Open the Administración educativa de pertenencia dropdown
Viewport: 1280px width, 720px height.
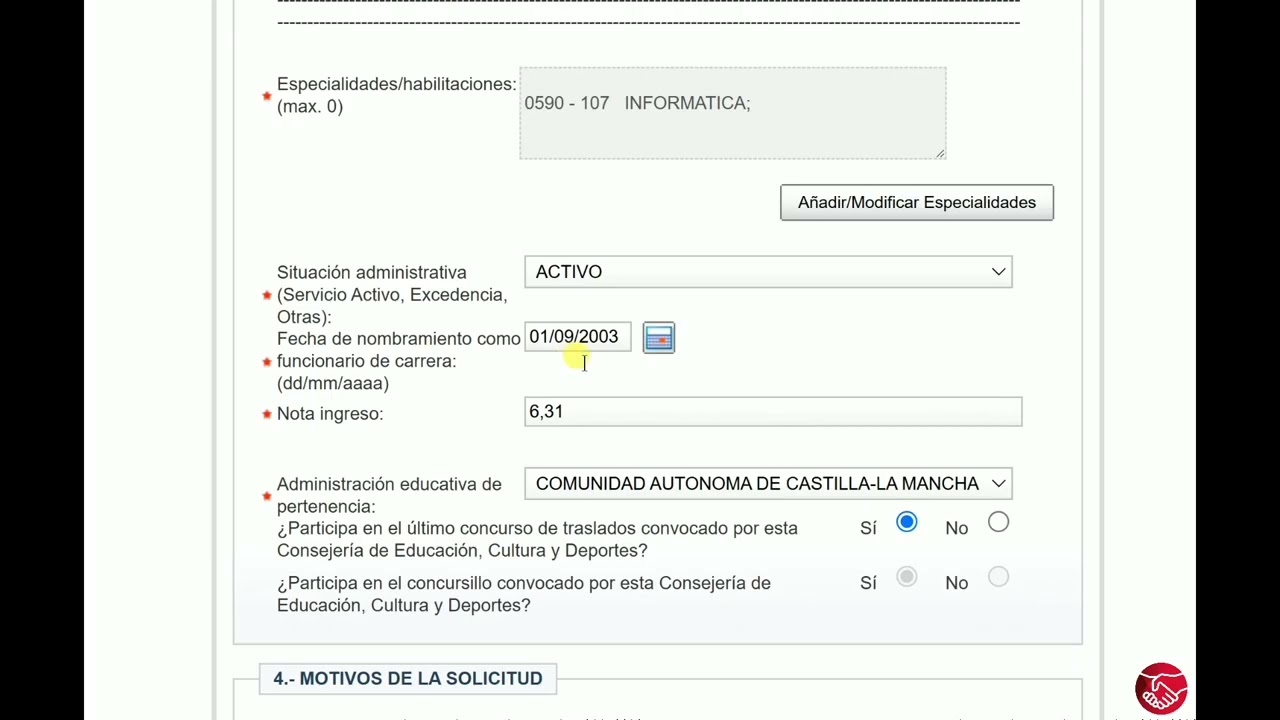tap(768, 484)
